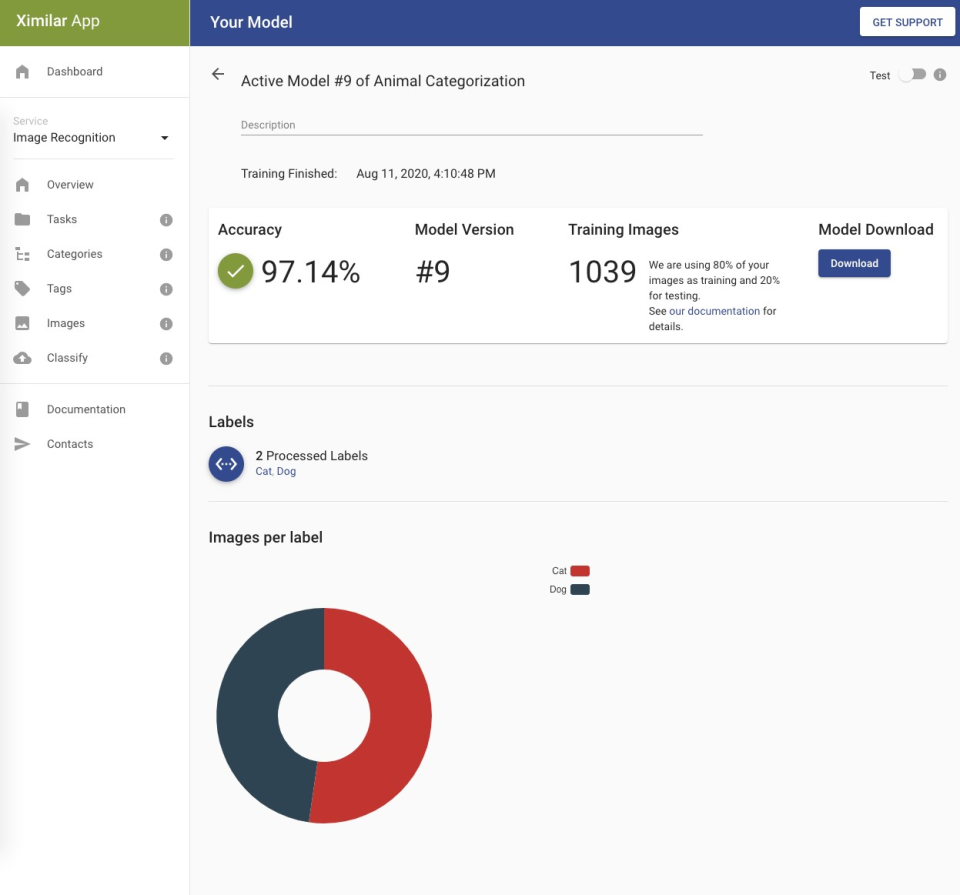The width and height of the screenshot is (960, 895).
Task: Open Contacts in the sidebar
Action: (x=94, y=444)
